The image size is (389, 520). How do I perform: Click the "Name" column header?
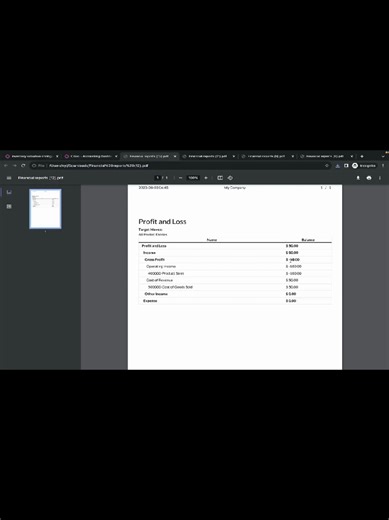[212, 240]
